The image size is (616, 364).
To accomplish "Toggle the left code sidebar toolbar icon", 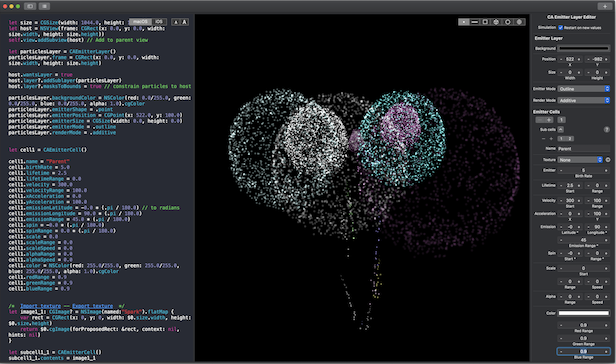I will [30, 6].
